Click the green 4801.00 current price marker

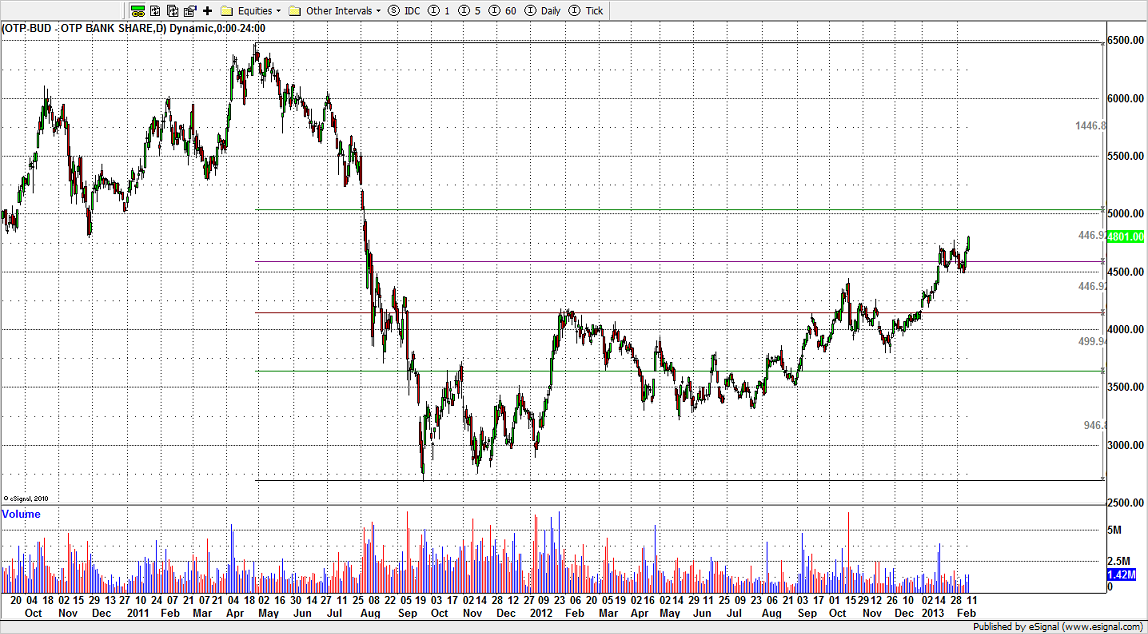pyautogui.click(x=1125, y=237)
